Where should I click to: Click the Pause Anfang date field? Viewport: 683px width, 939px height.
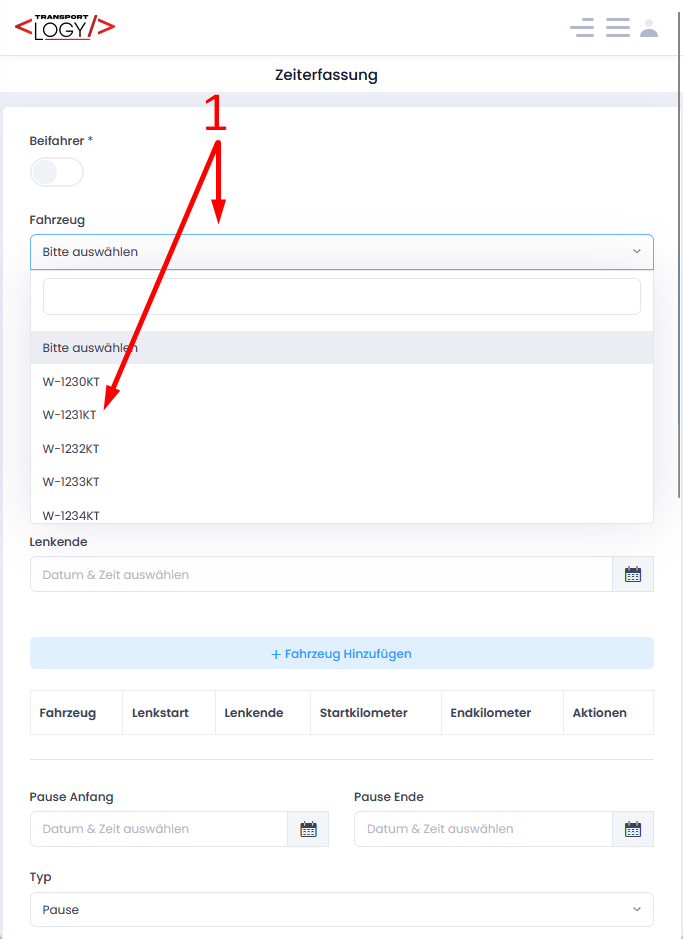click(158, 829)
